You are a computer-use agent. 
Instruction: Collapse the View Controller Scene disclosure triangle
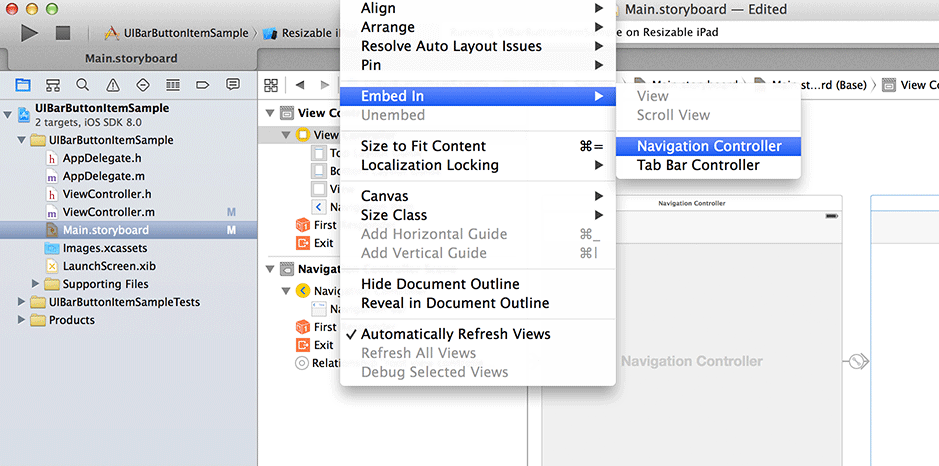pos(271,113)
